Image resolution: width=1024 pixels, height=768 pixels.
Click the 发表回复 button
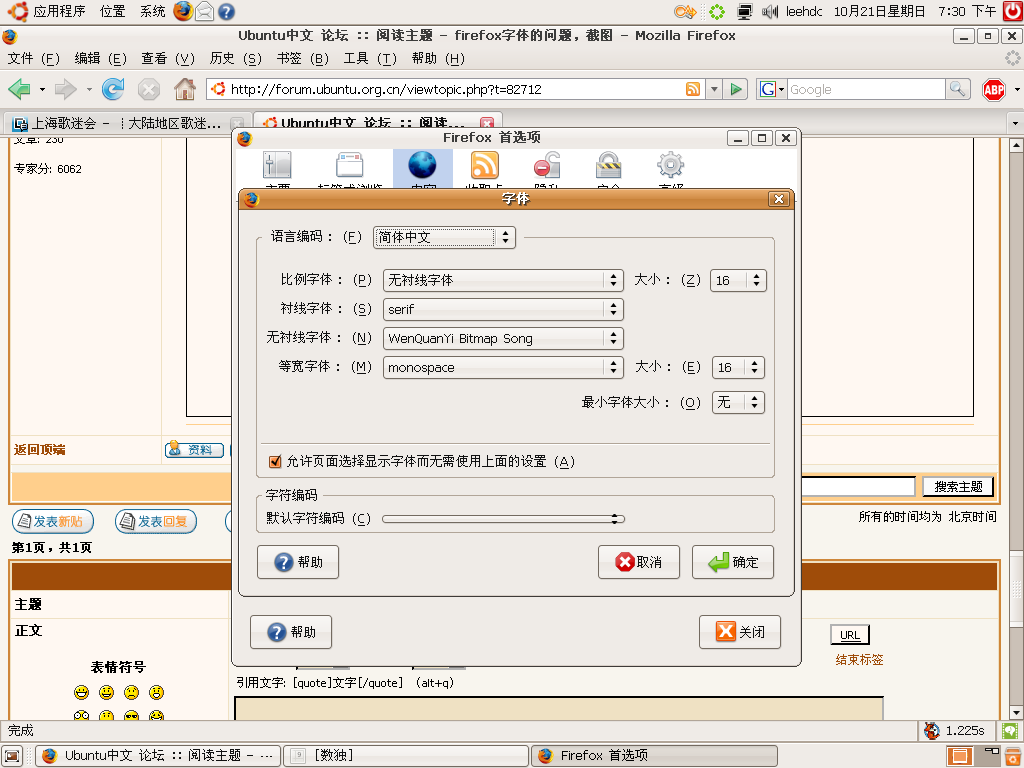coord(155,521)
